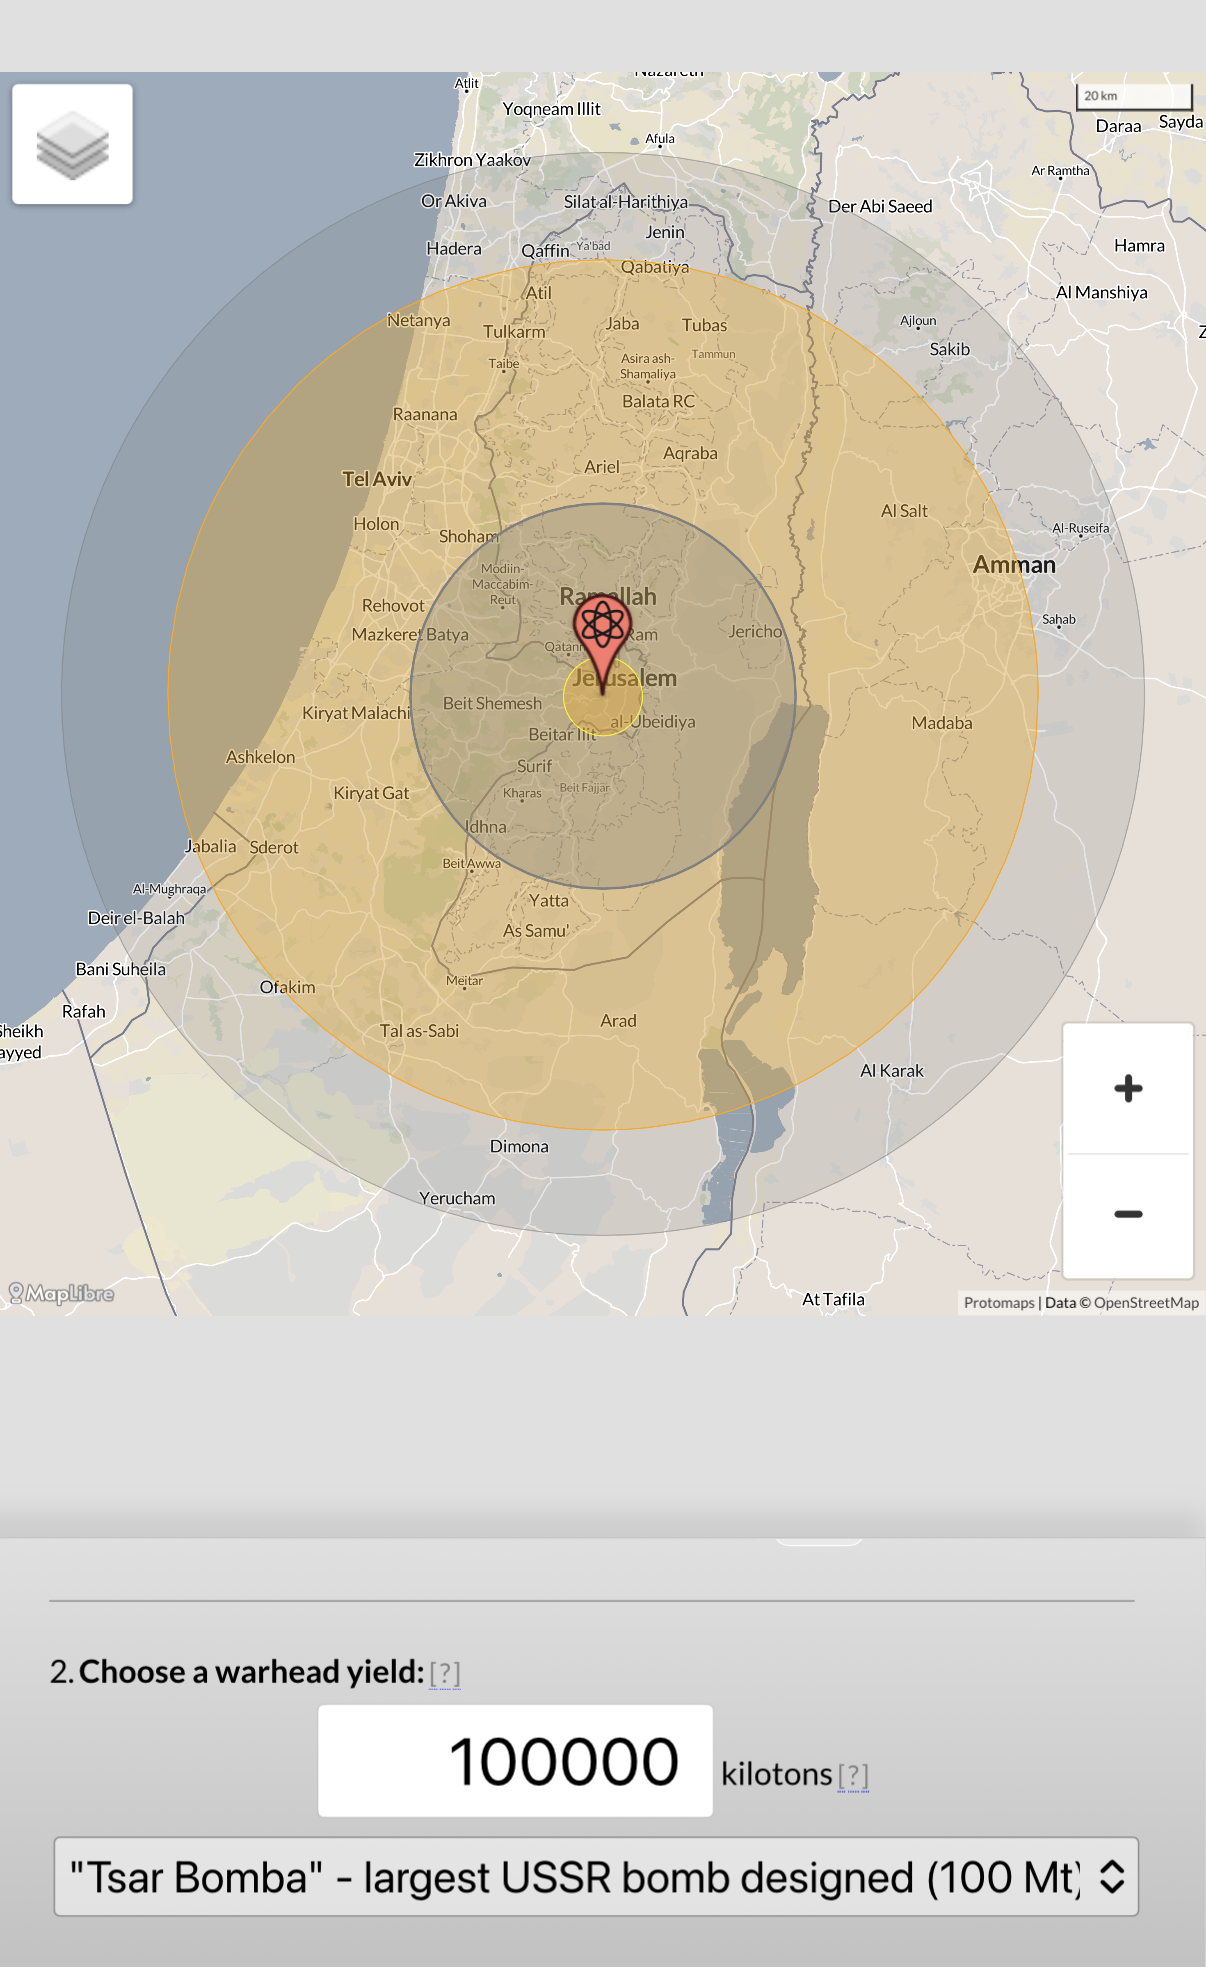Click the Der Abi Saeed label
Viewport: 1206px width, 1967px height.
point(880,206)
